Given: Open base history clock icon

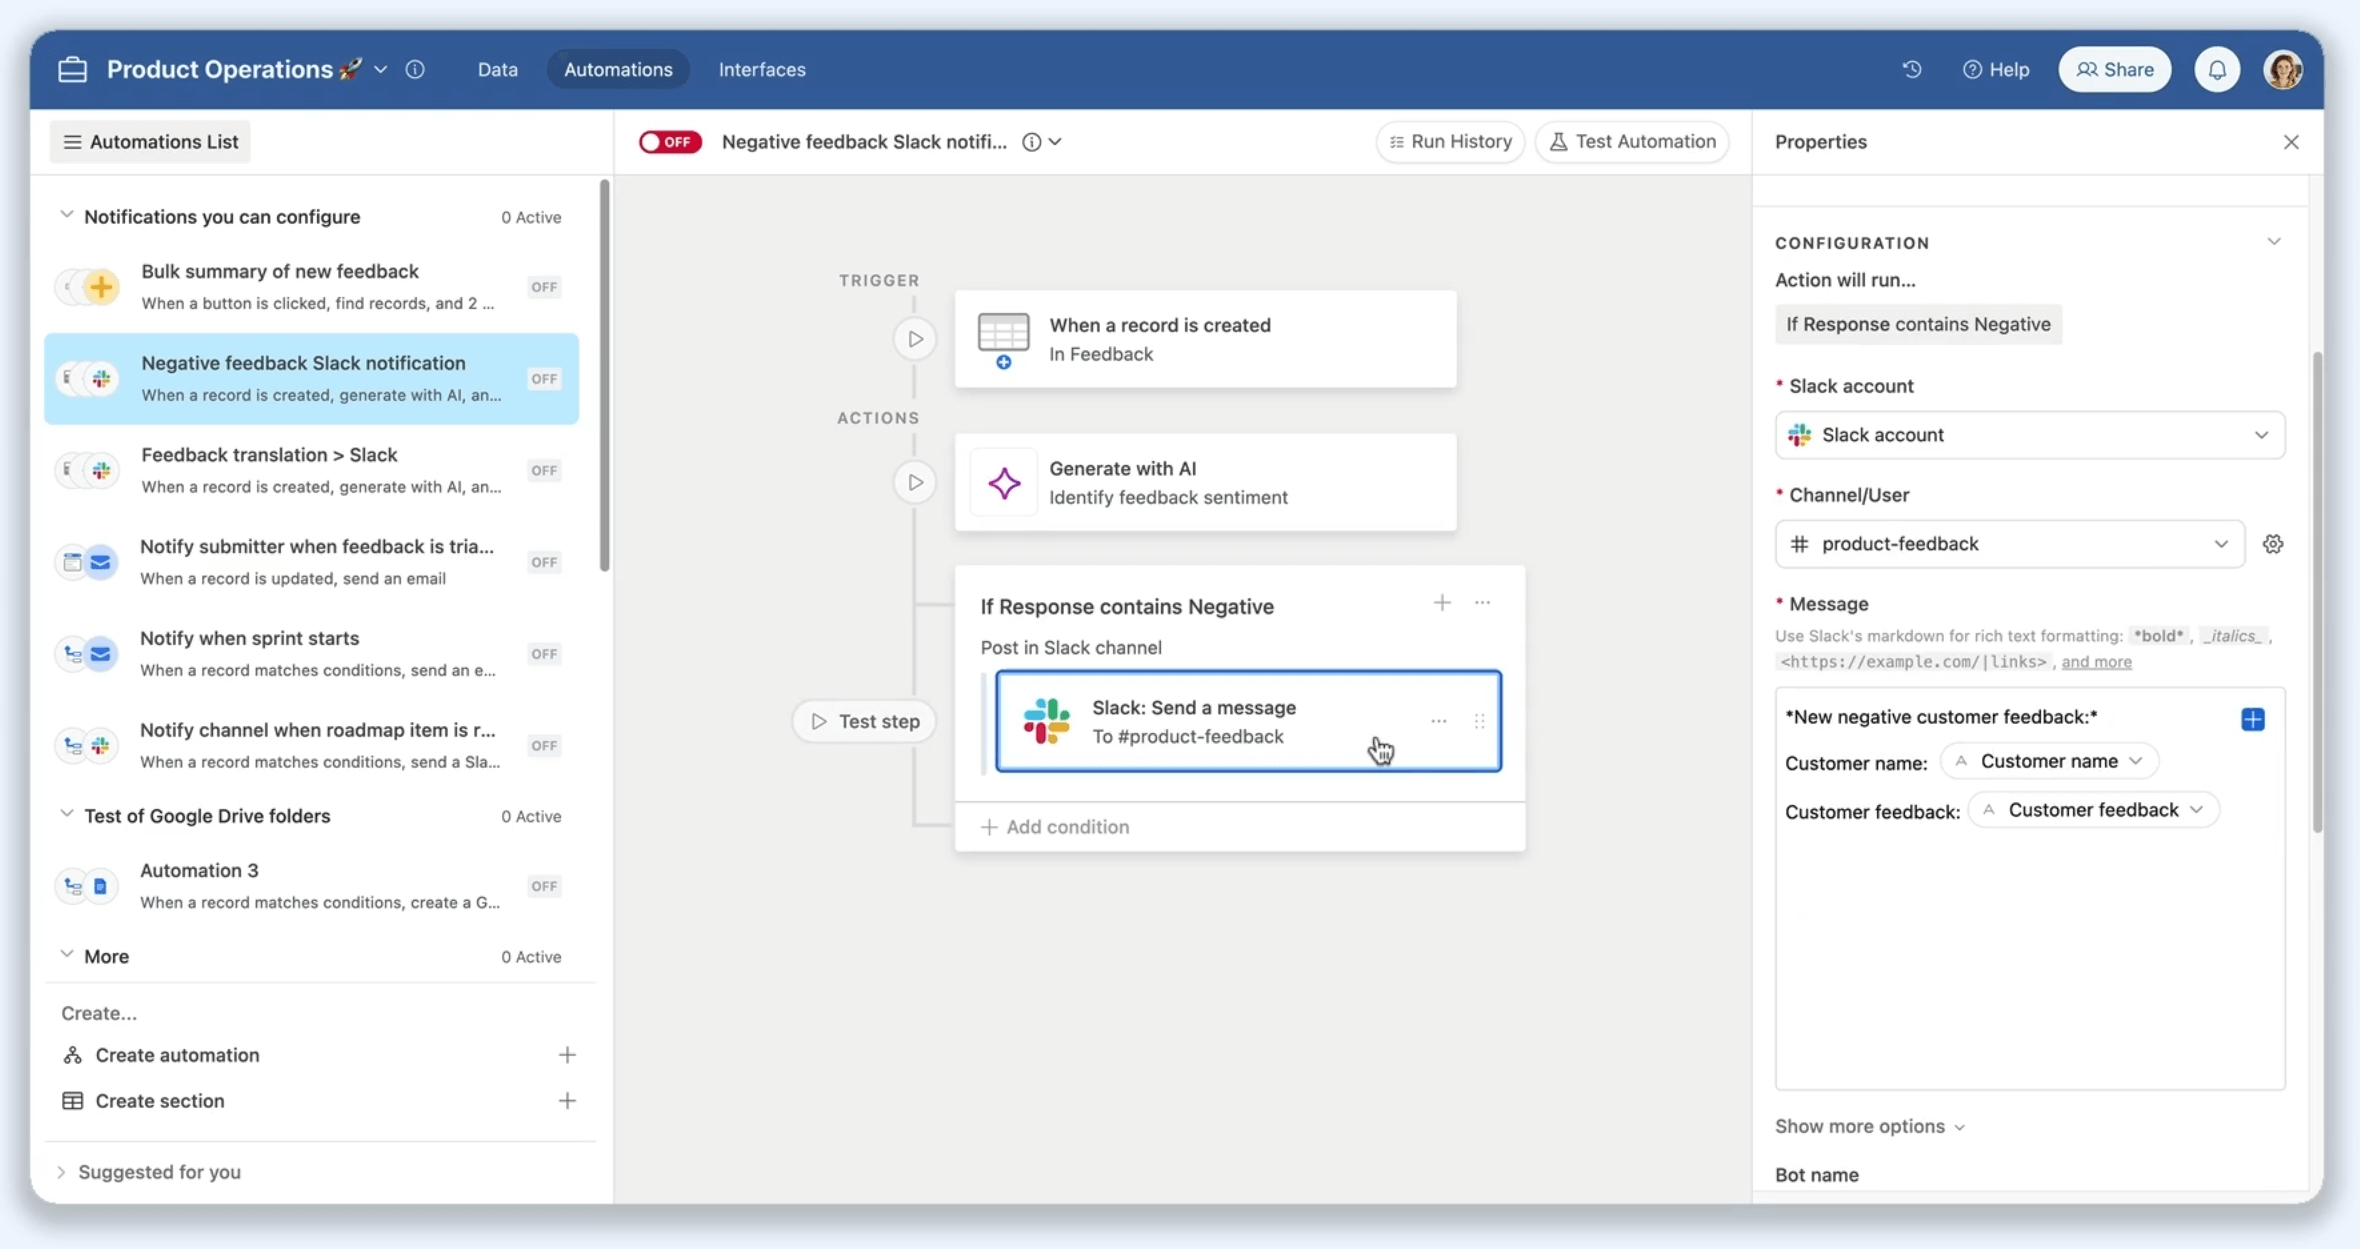Looking at the screenshot, I should [x=1911, y=69].
